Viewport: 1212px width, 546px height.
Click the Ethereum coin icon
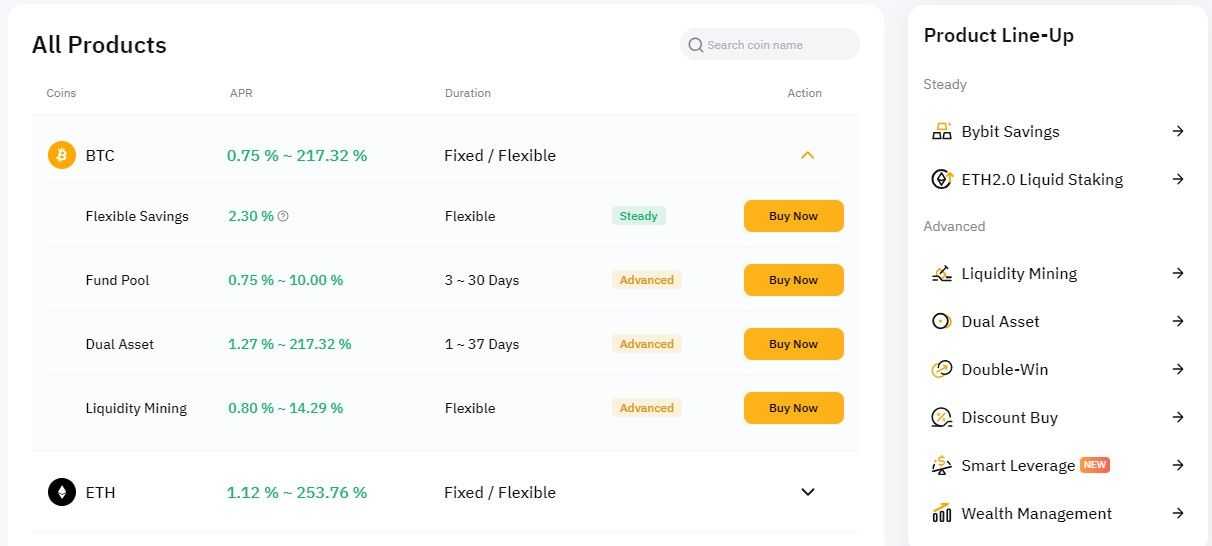62,492
